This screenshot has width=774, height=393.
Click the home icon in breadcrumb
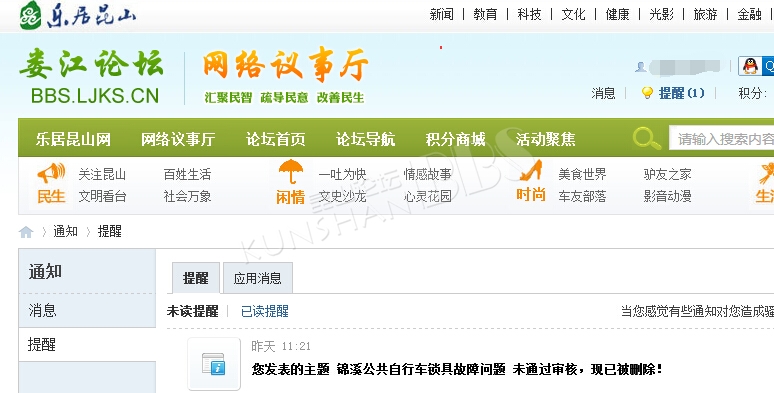26,232
